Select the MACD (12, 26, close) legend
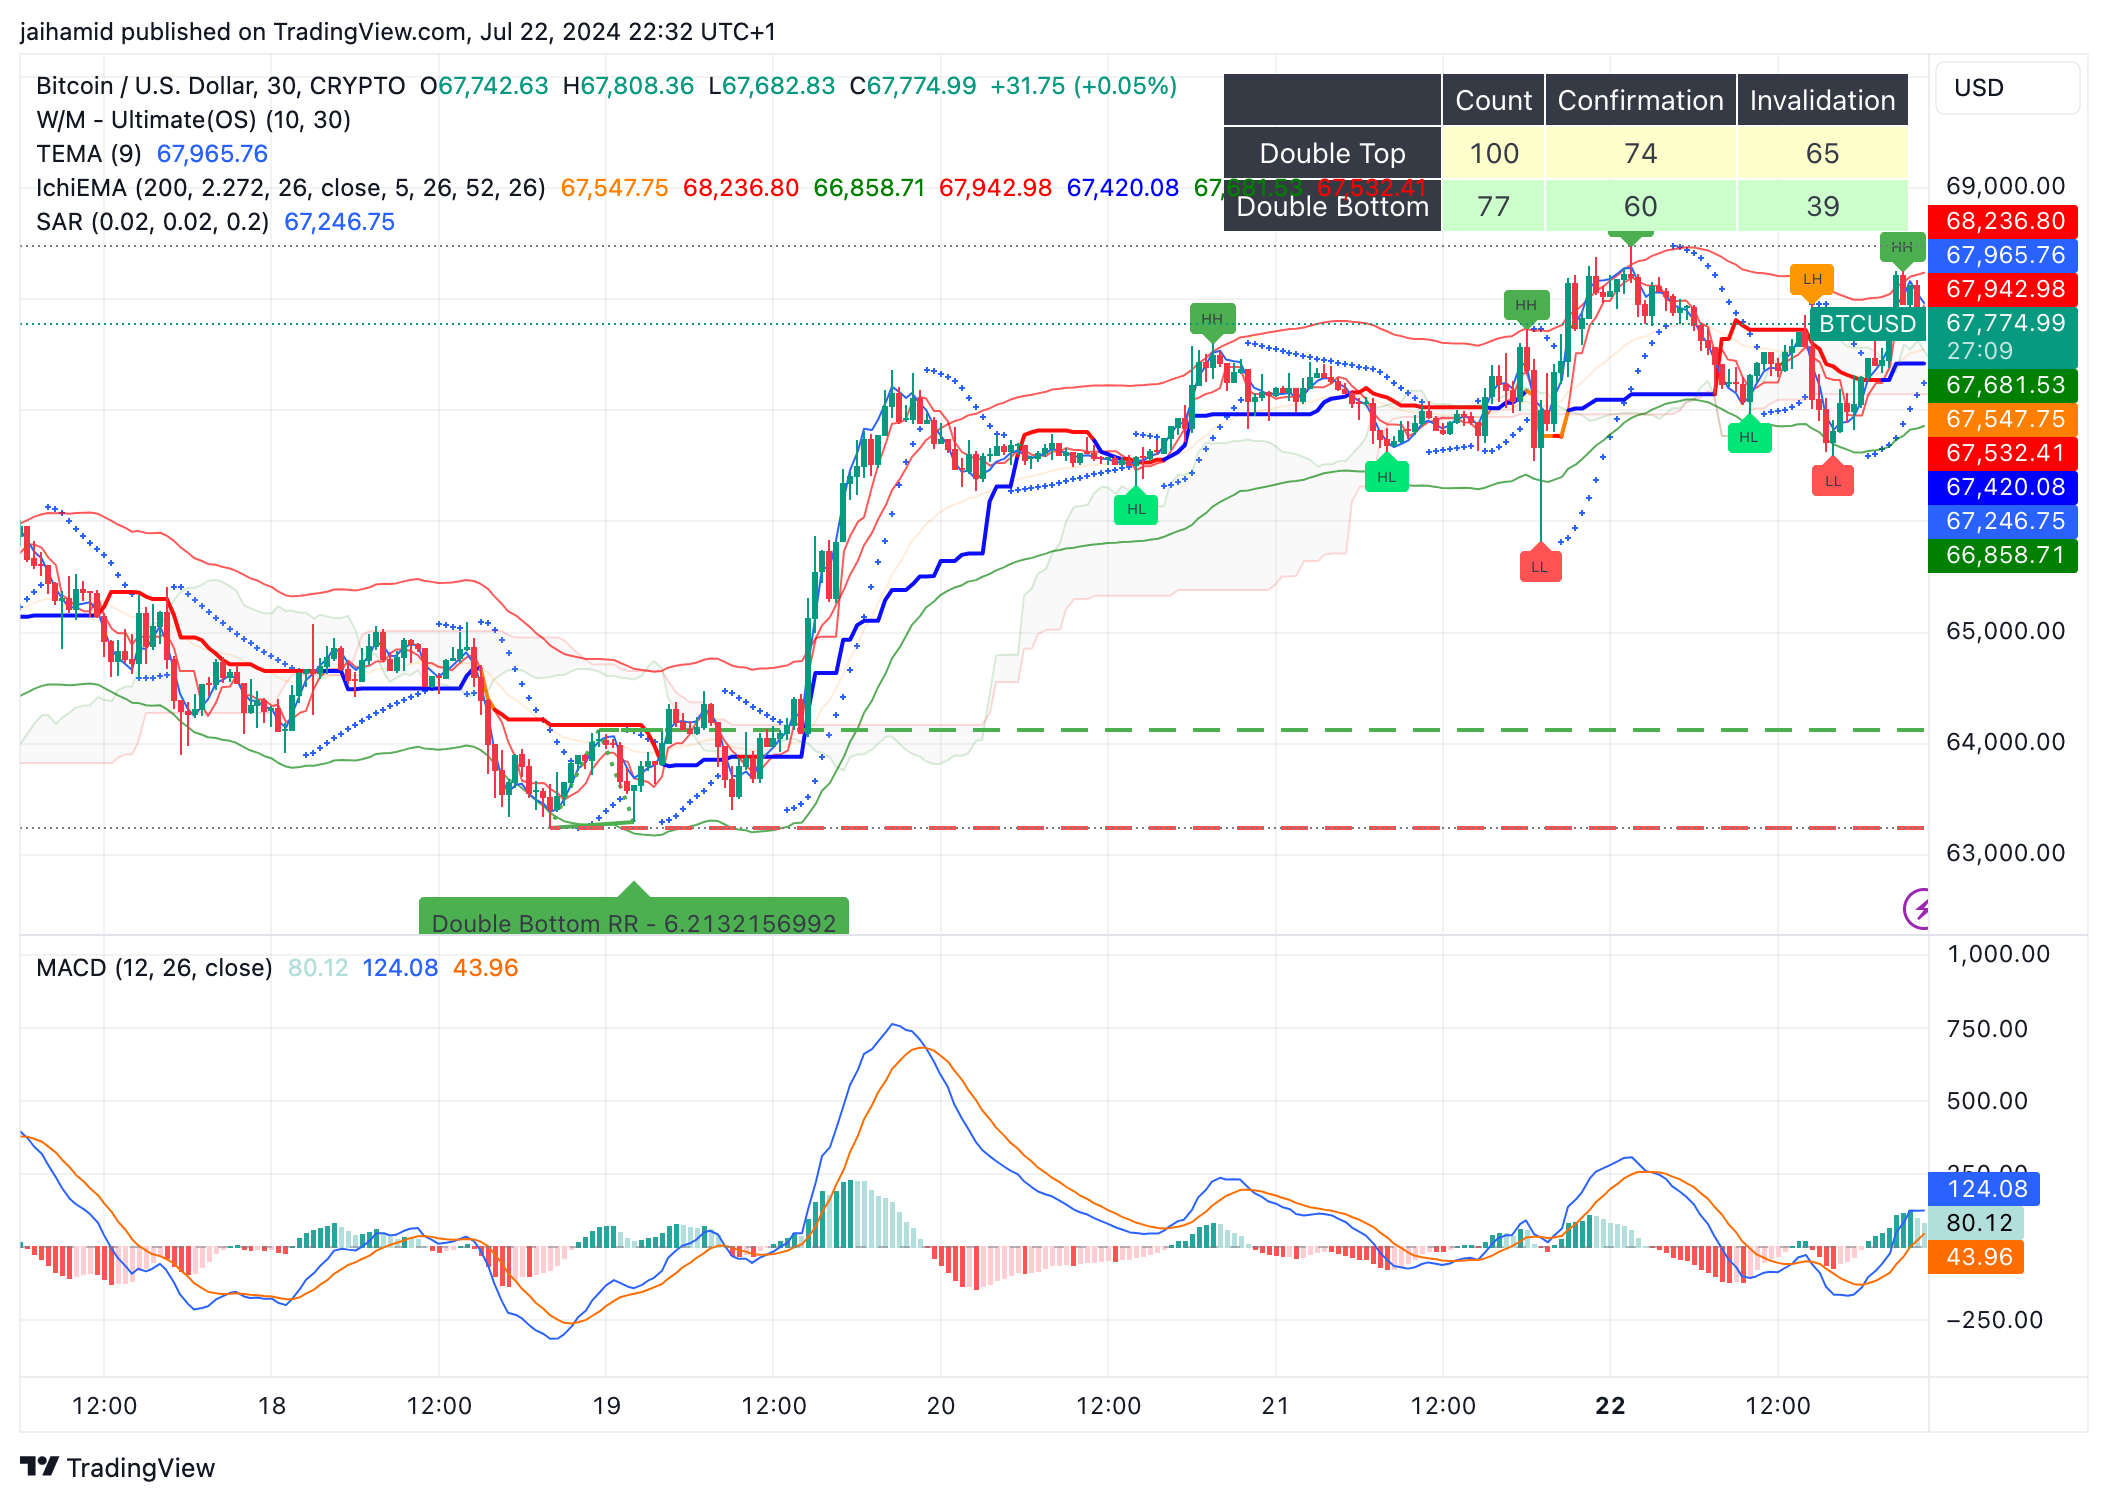 (x=154, y=968)
